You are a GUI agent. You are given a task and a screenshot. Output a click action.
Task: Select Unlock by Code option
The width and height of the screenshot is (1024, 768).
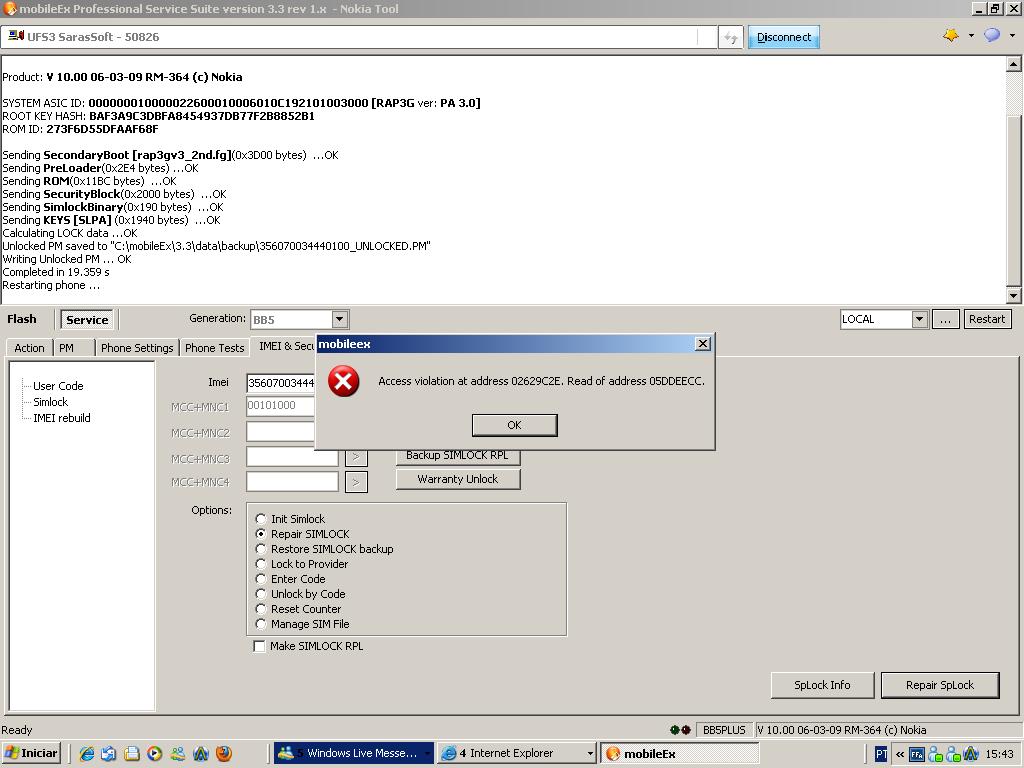(x=261, y=594)
